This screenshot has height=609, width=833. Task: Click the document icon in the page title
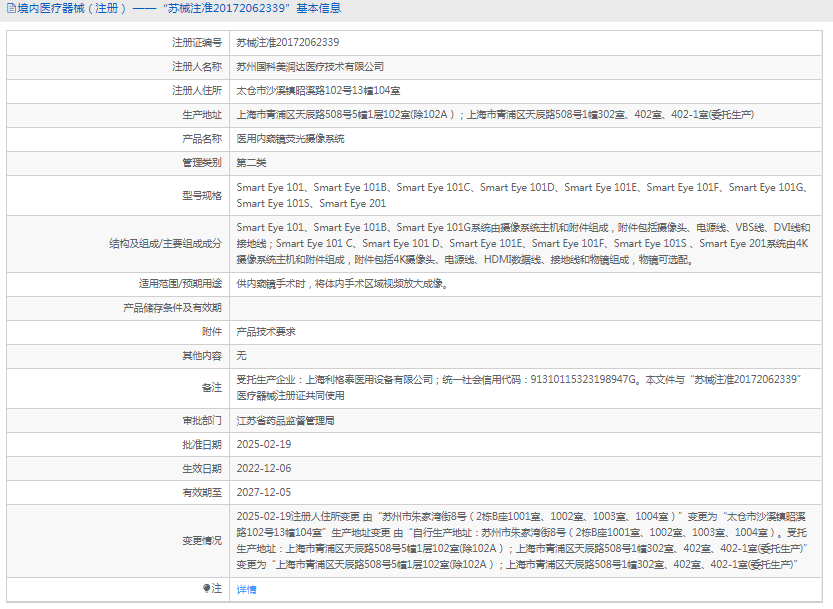tap(11, 9)
